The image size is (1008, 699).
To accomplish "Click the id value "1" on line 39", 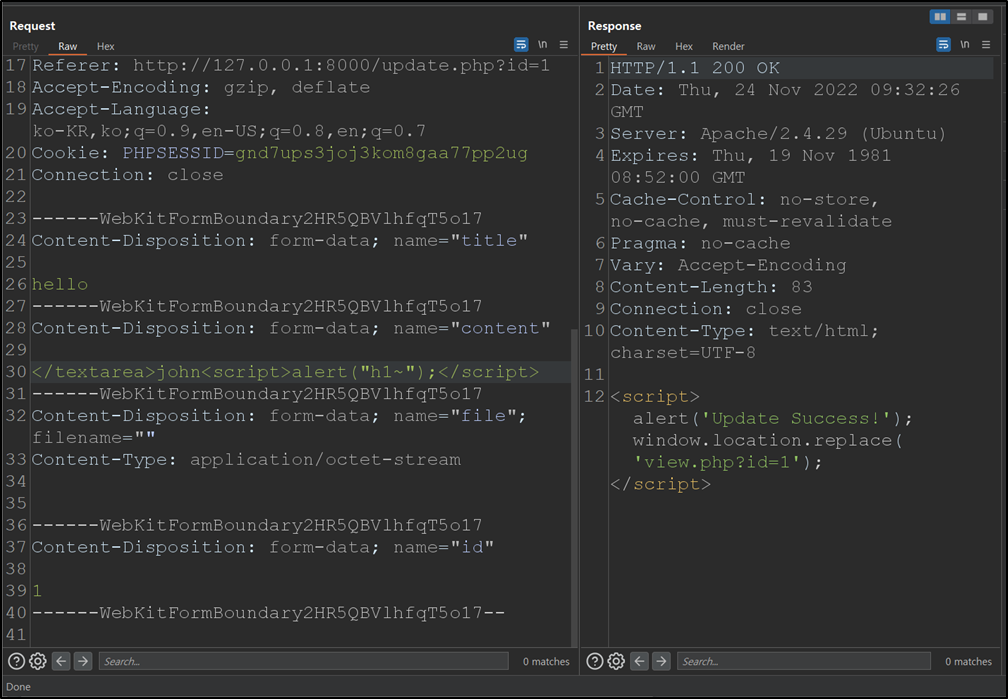I will [37, 590].
